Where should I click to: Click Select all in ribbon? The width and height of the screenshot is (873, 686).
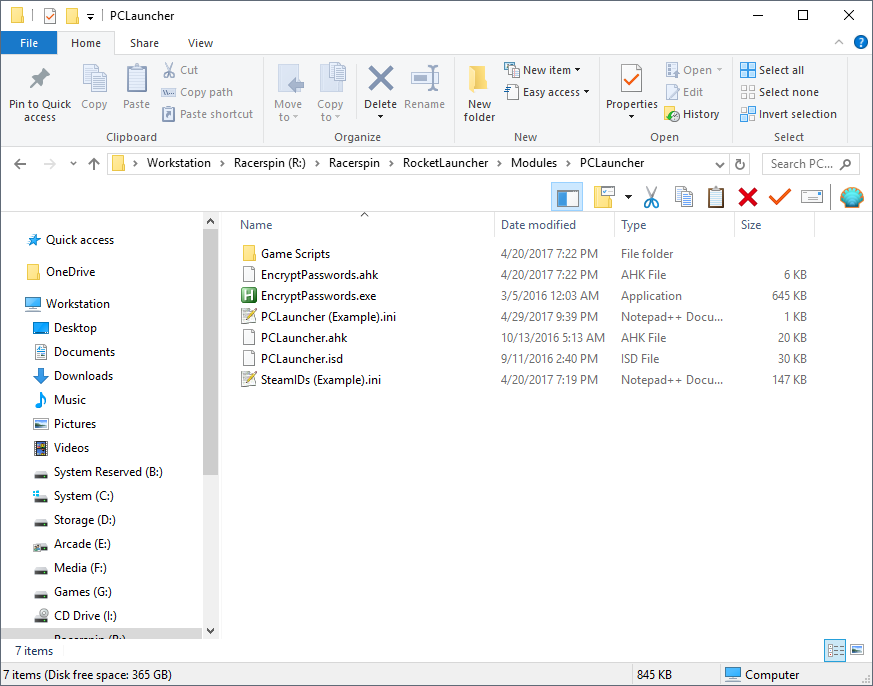coord(772,70)
